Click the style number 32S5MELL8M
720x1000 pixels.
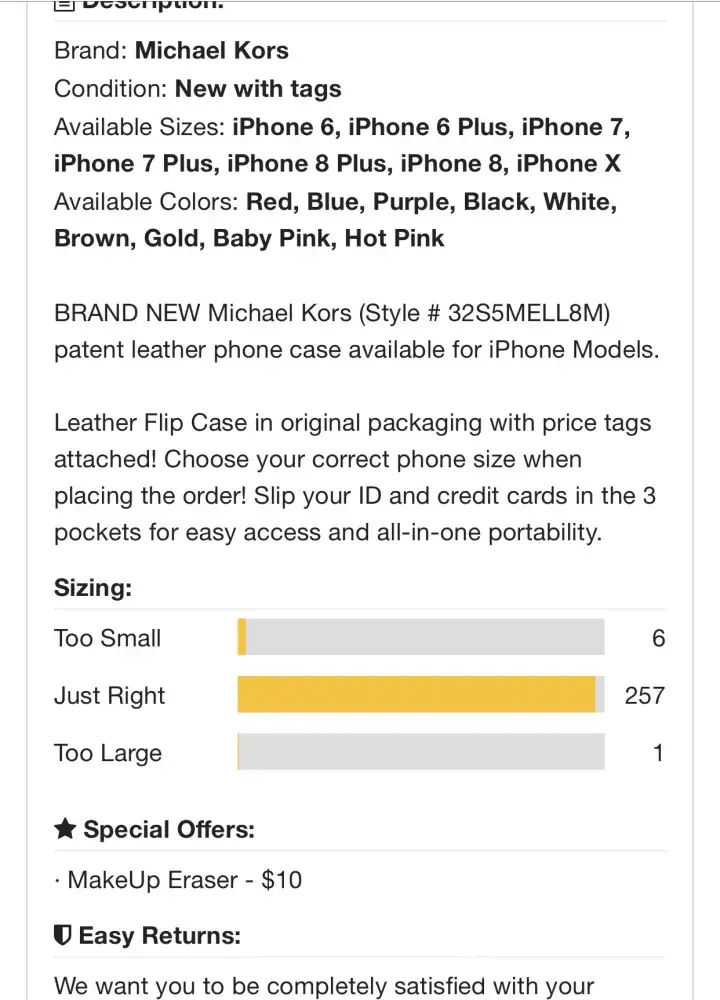pyautogui.click(x=528, y=313)
